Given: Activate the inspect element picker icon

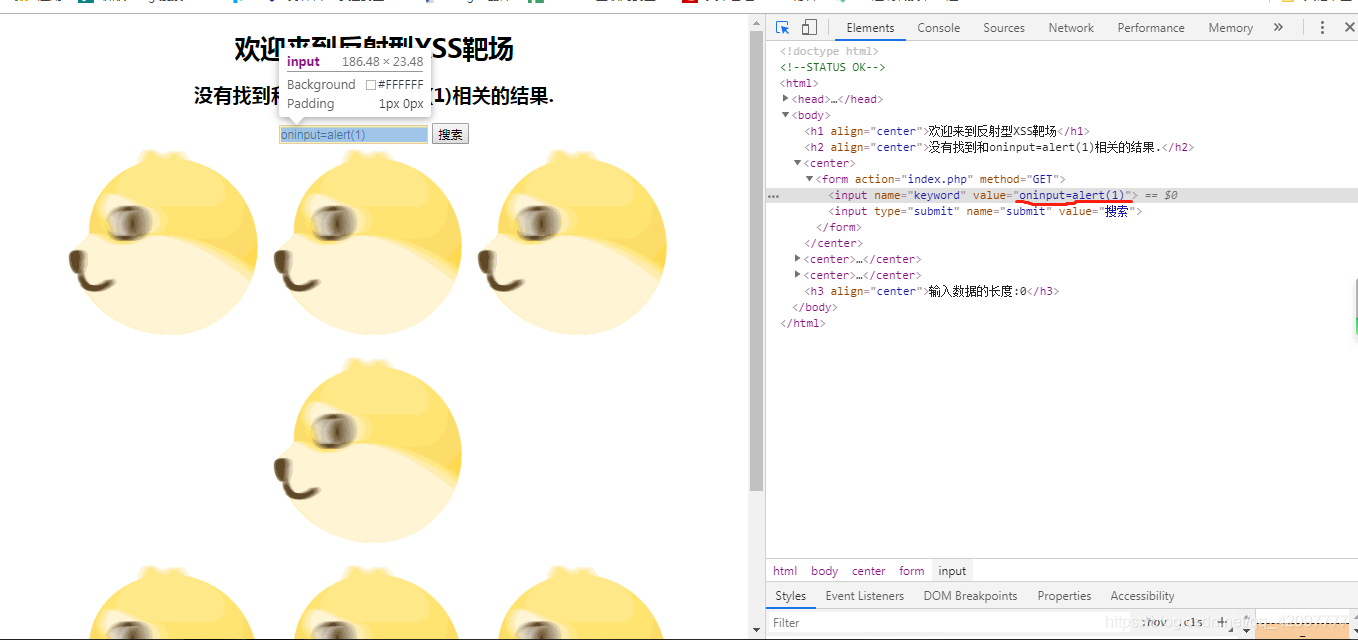Looking at the screenshot, I should (x=783, y=28).
